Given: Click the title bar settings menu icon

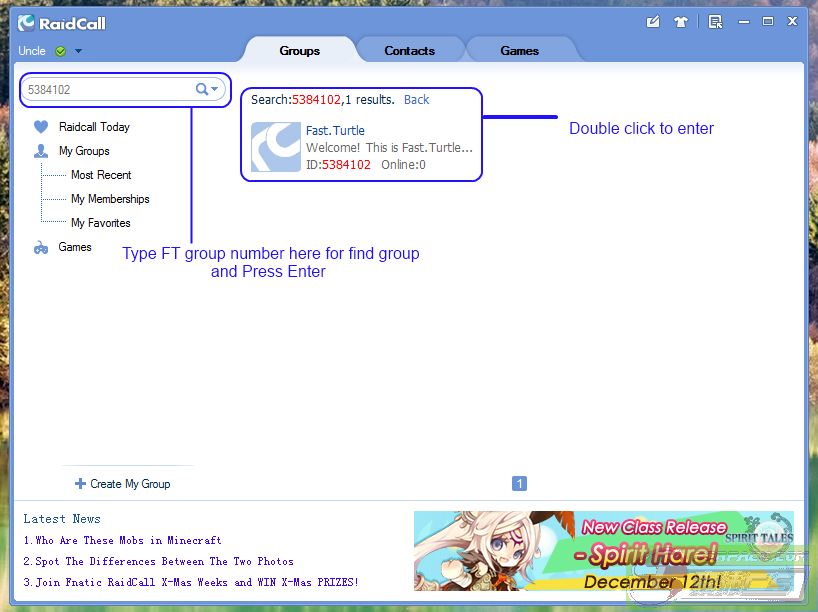Looking at the screenshot, I should coord(715,22).
